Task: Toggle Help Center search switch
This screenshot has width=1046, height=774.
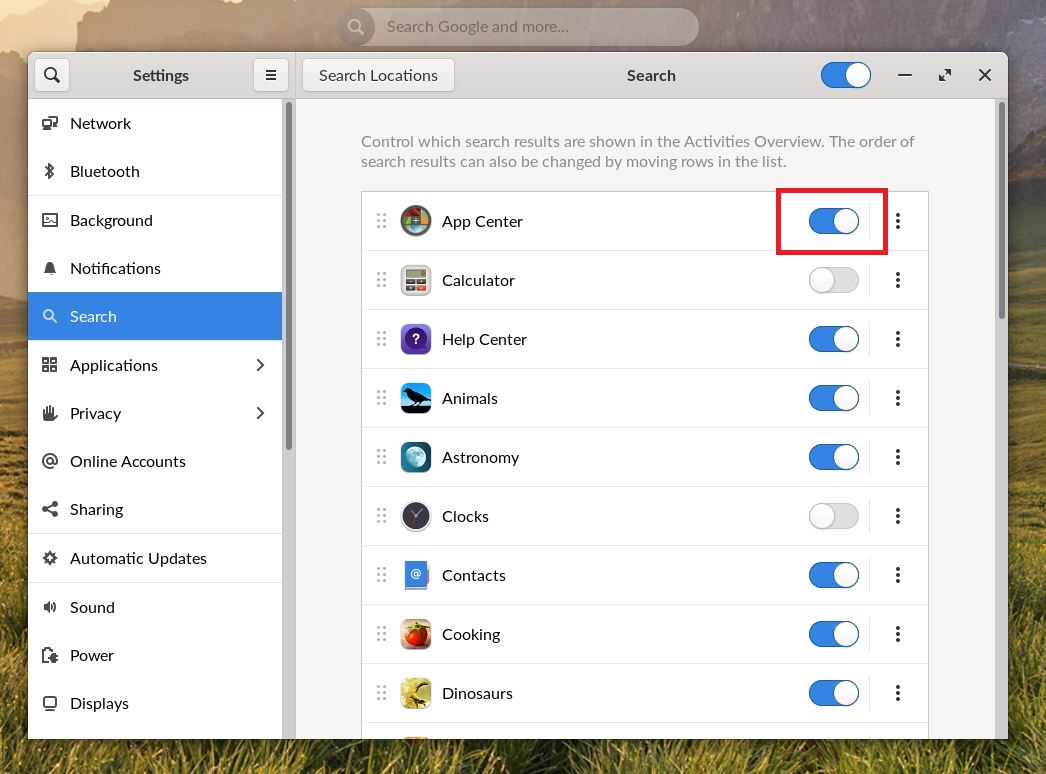Action: (x=834, y=339)
